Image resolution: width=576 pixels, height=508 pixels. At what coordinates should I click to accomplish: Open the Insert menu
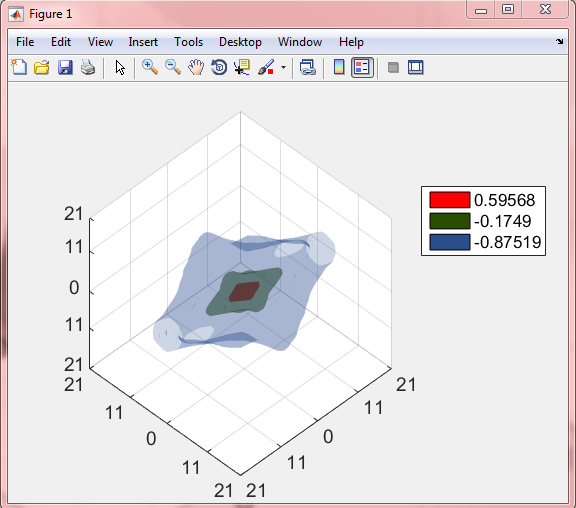click(x=143, y=42)
